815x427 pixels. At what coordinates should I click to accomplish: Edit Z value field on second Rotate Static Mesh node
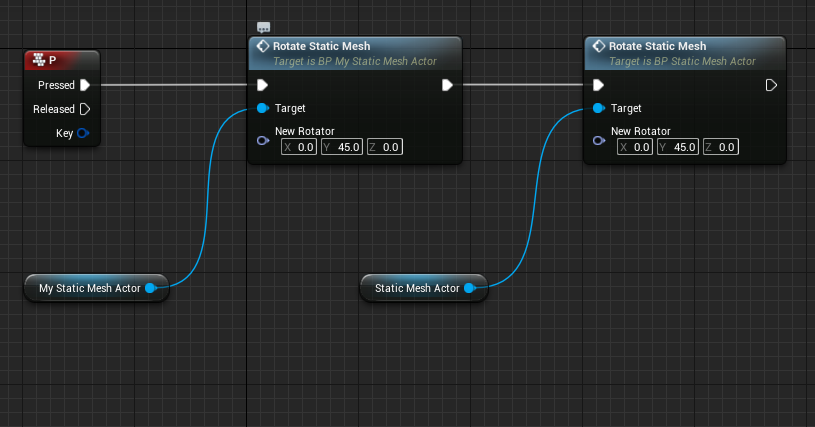pyautogui.click(x=720, y=147)
